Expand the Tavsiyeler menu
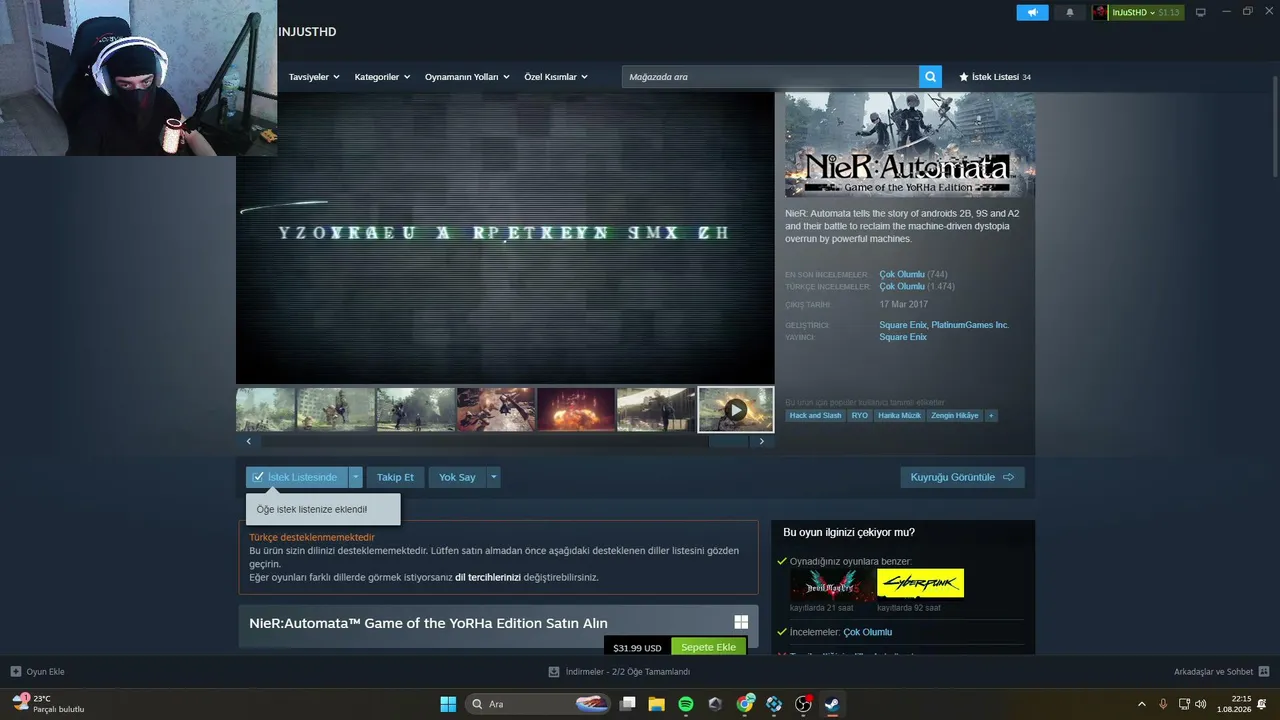 point(314,77)
